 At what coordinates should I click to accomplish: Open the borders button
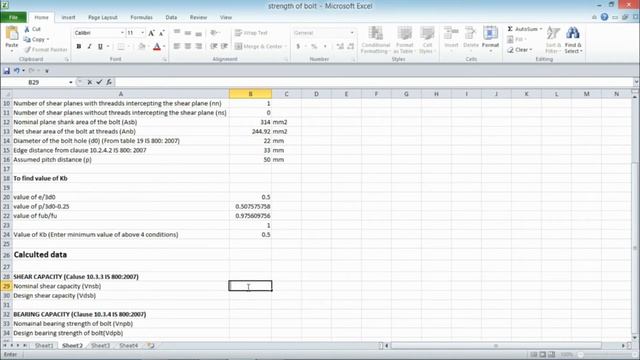[x=121, y=47]
